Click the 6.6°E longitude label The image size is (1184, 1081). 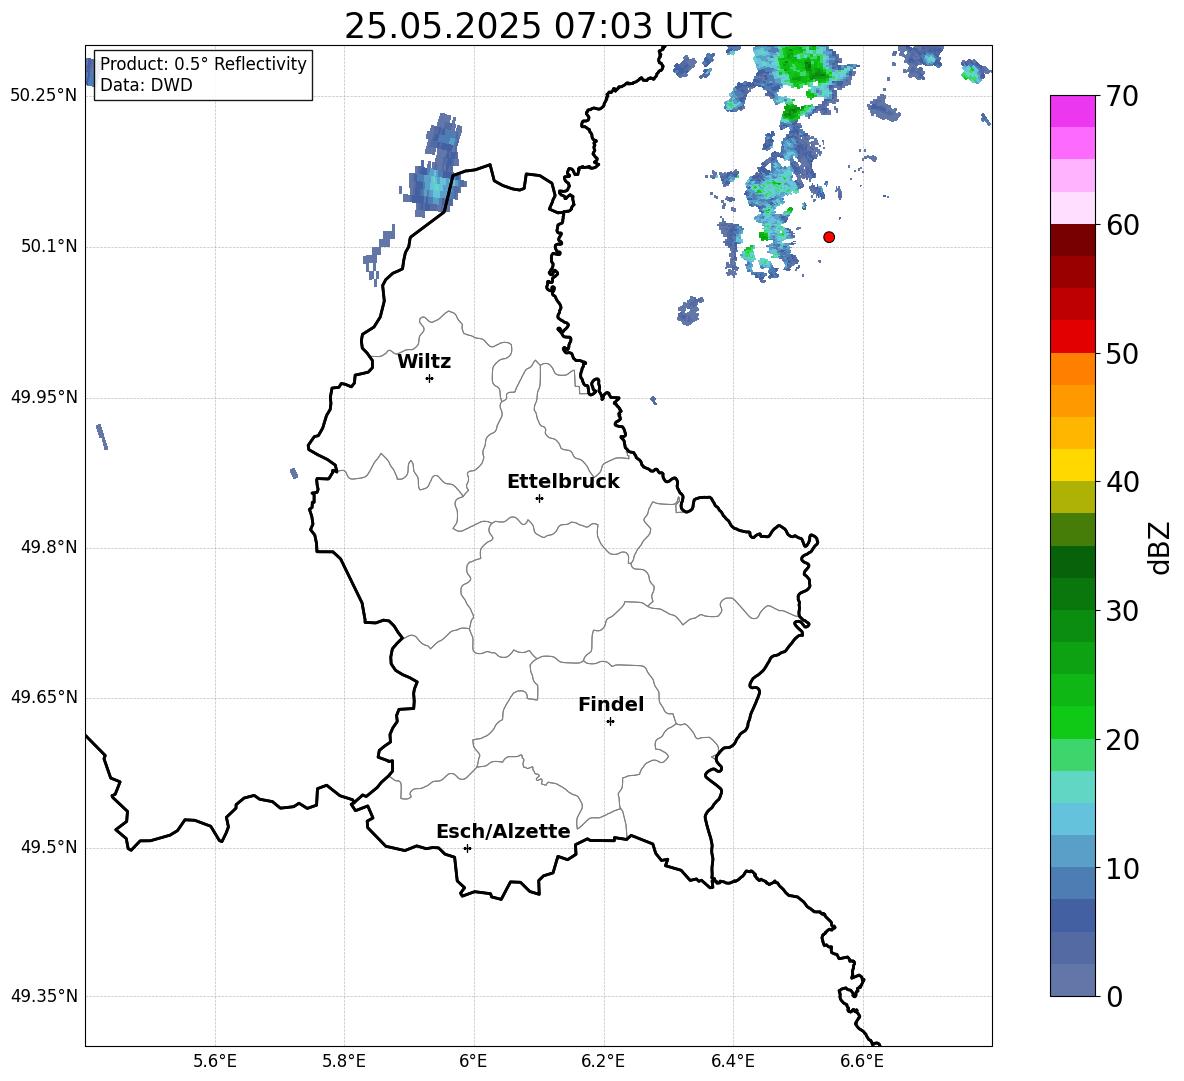[862, 1061]
